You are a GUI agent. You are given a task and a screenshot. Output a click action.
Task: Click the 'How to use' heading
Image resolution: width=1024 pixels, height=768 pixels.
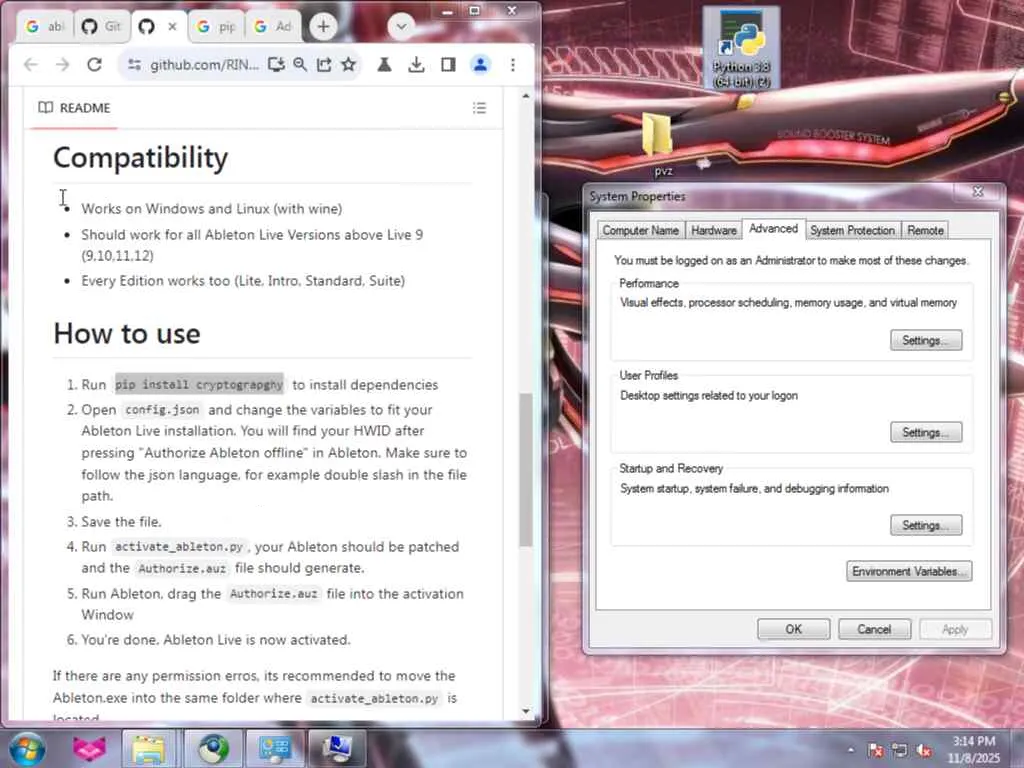click(x=127, y=333)
